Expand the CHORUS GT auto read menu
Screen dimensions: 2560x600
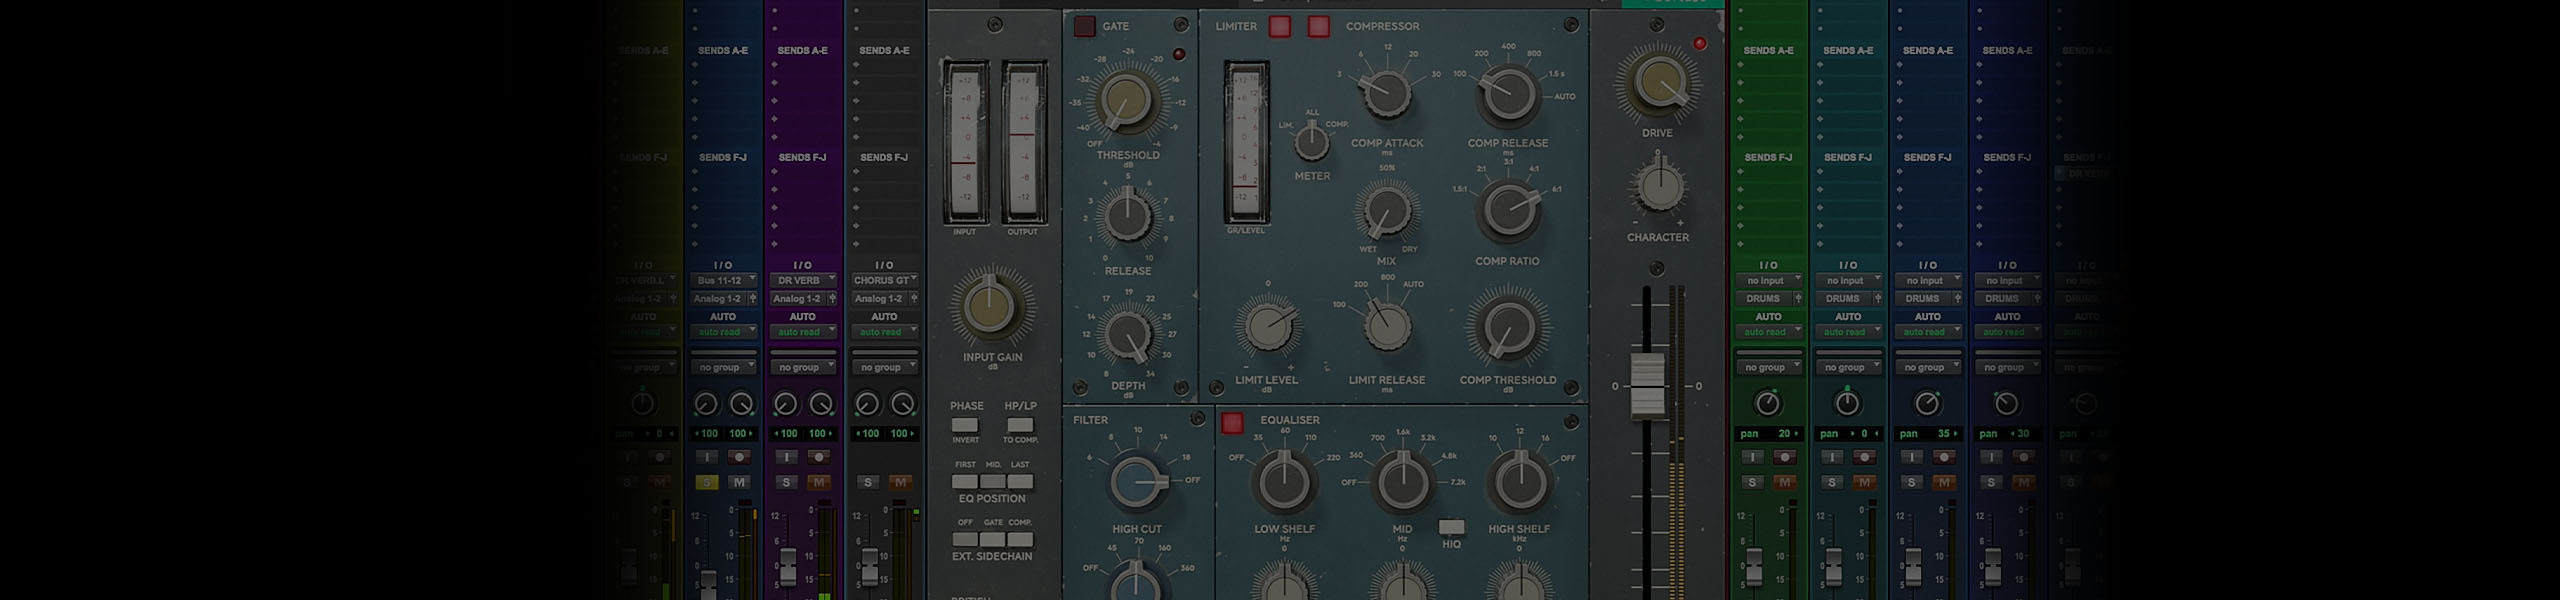click(x=884, y=332)
